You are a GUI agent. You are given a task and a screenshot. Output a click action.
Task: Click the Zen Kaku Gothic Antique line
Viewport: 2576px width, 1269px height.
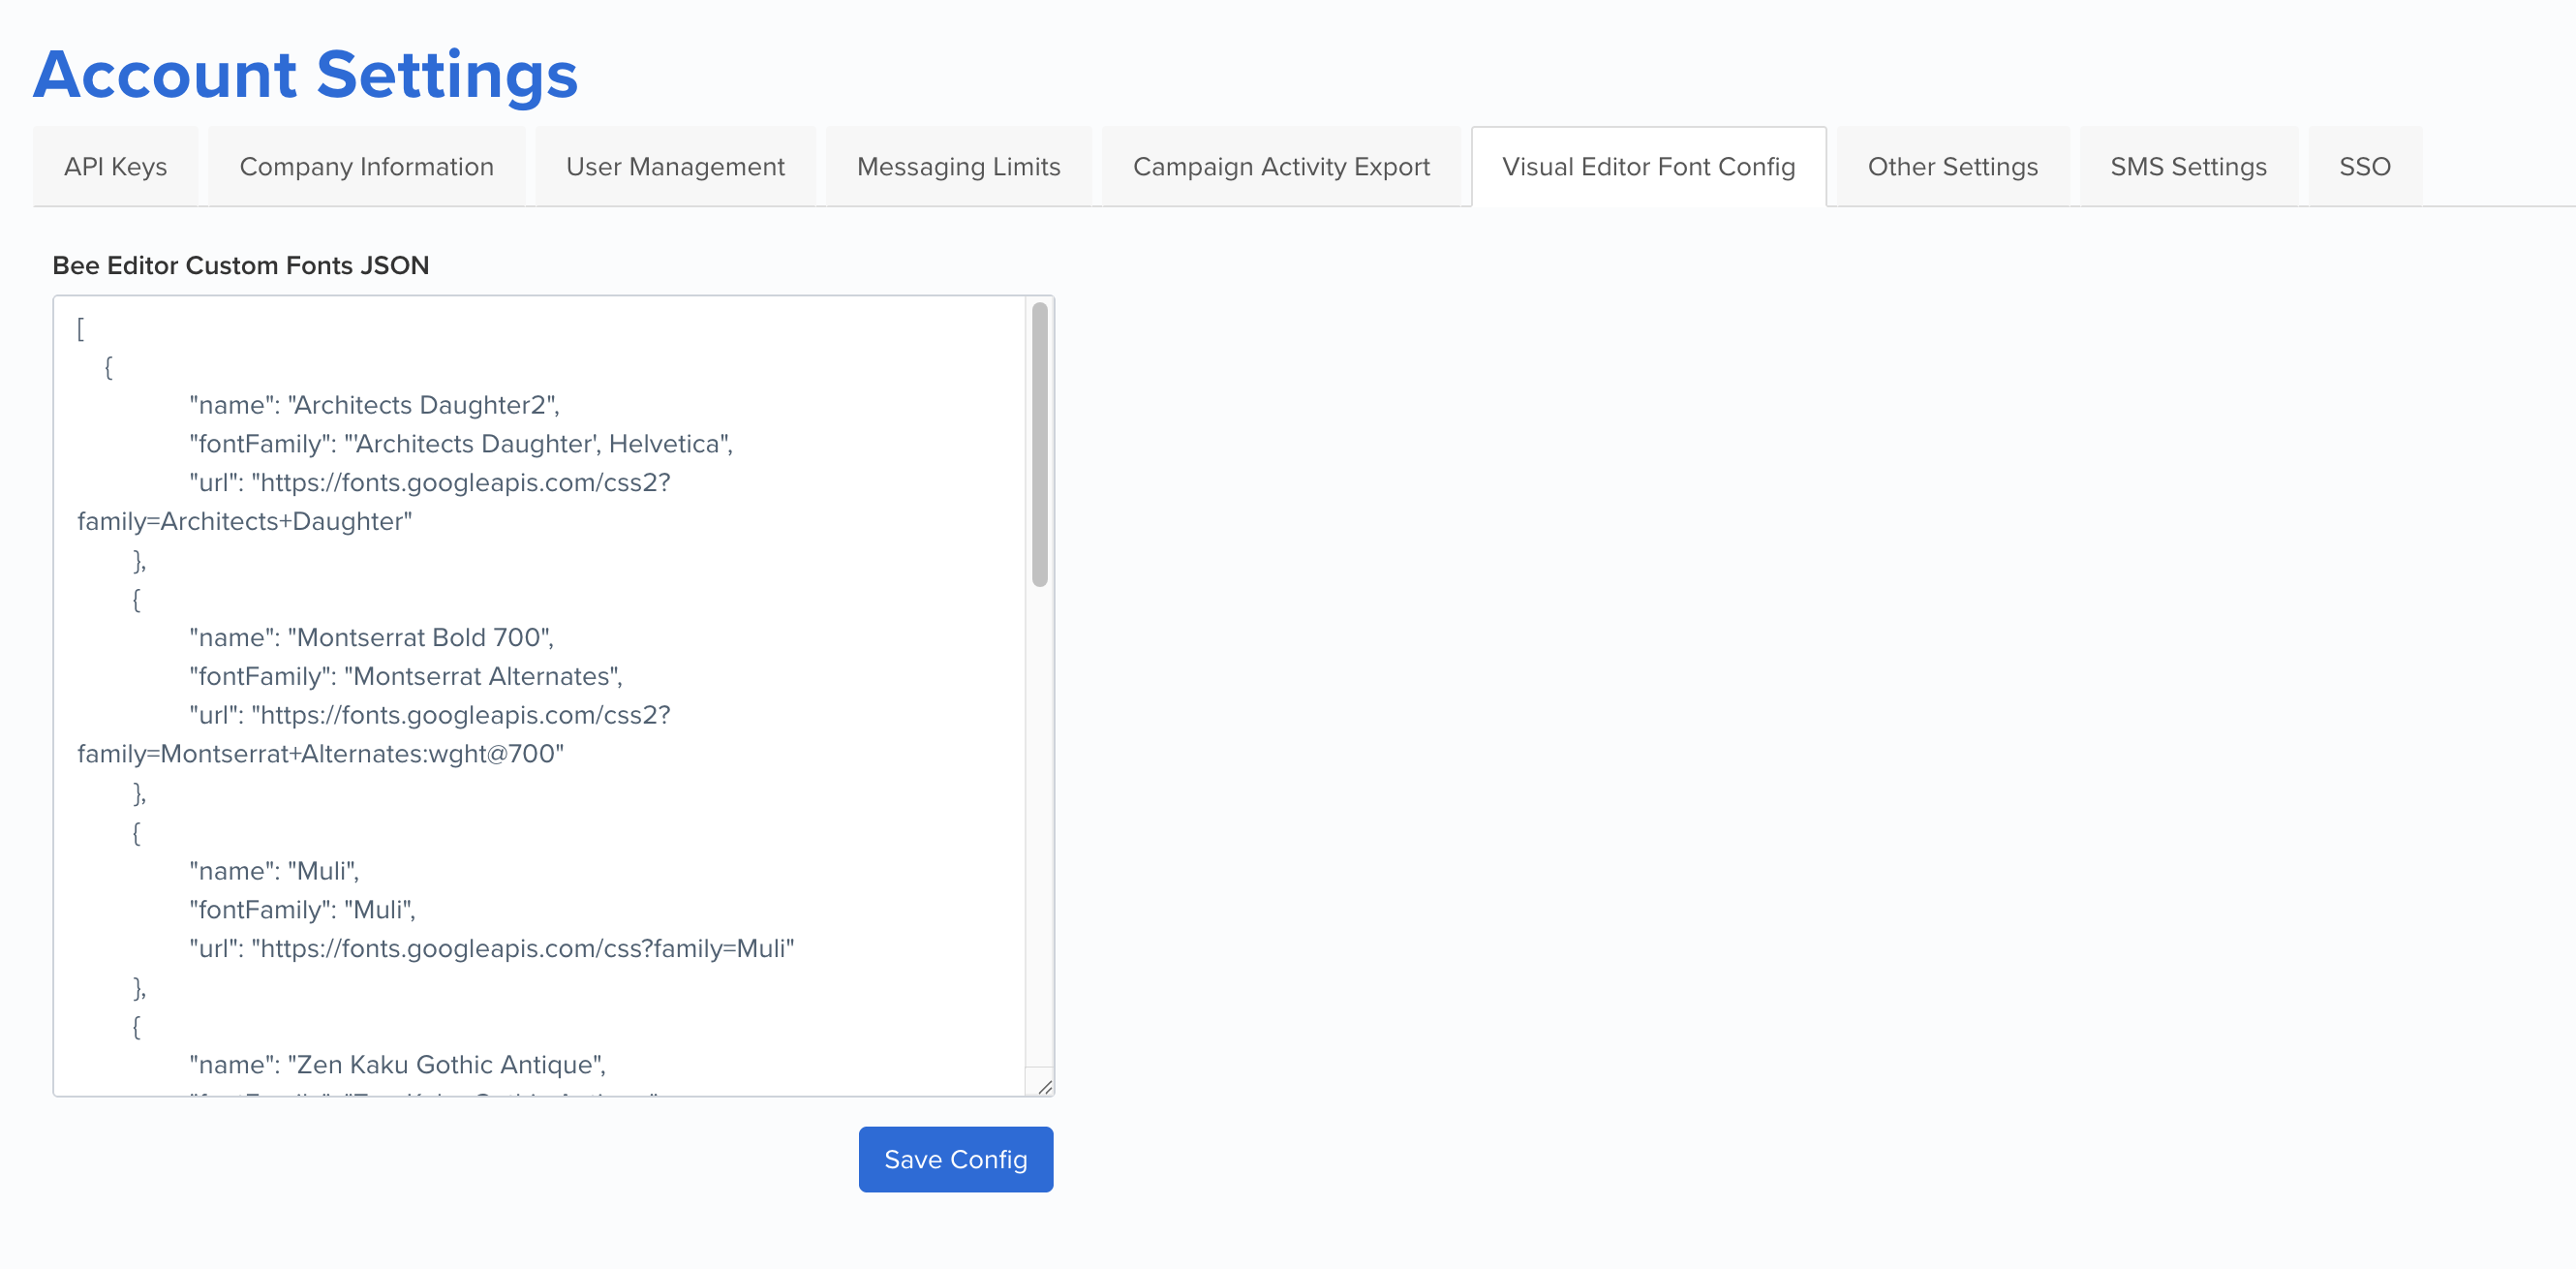coord(397,1064)
